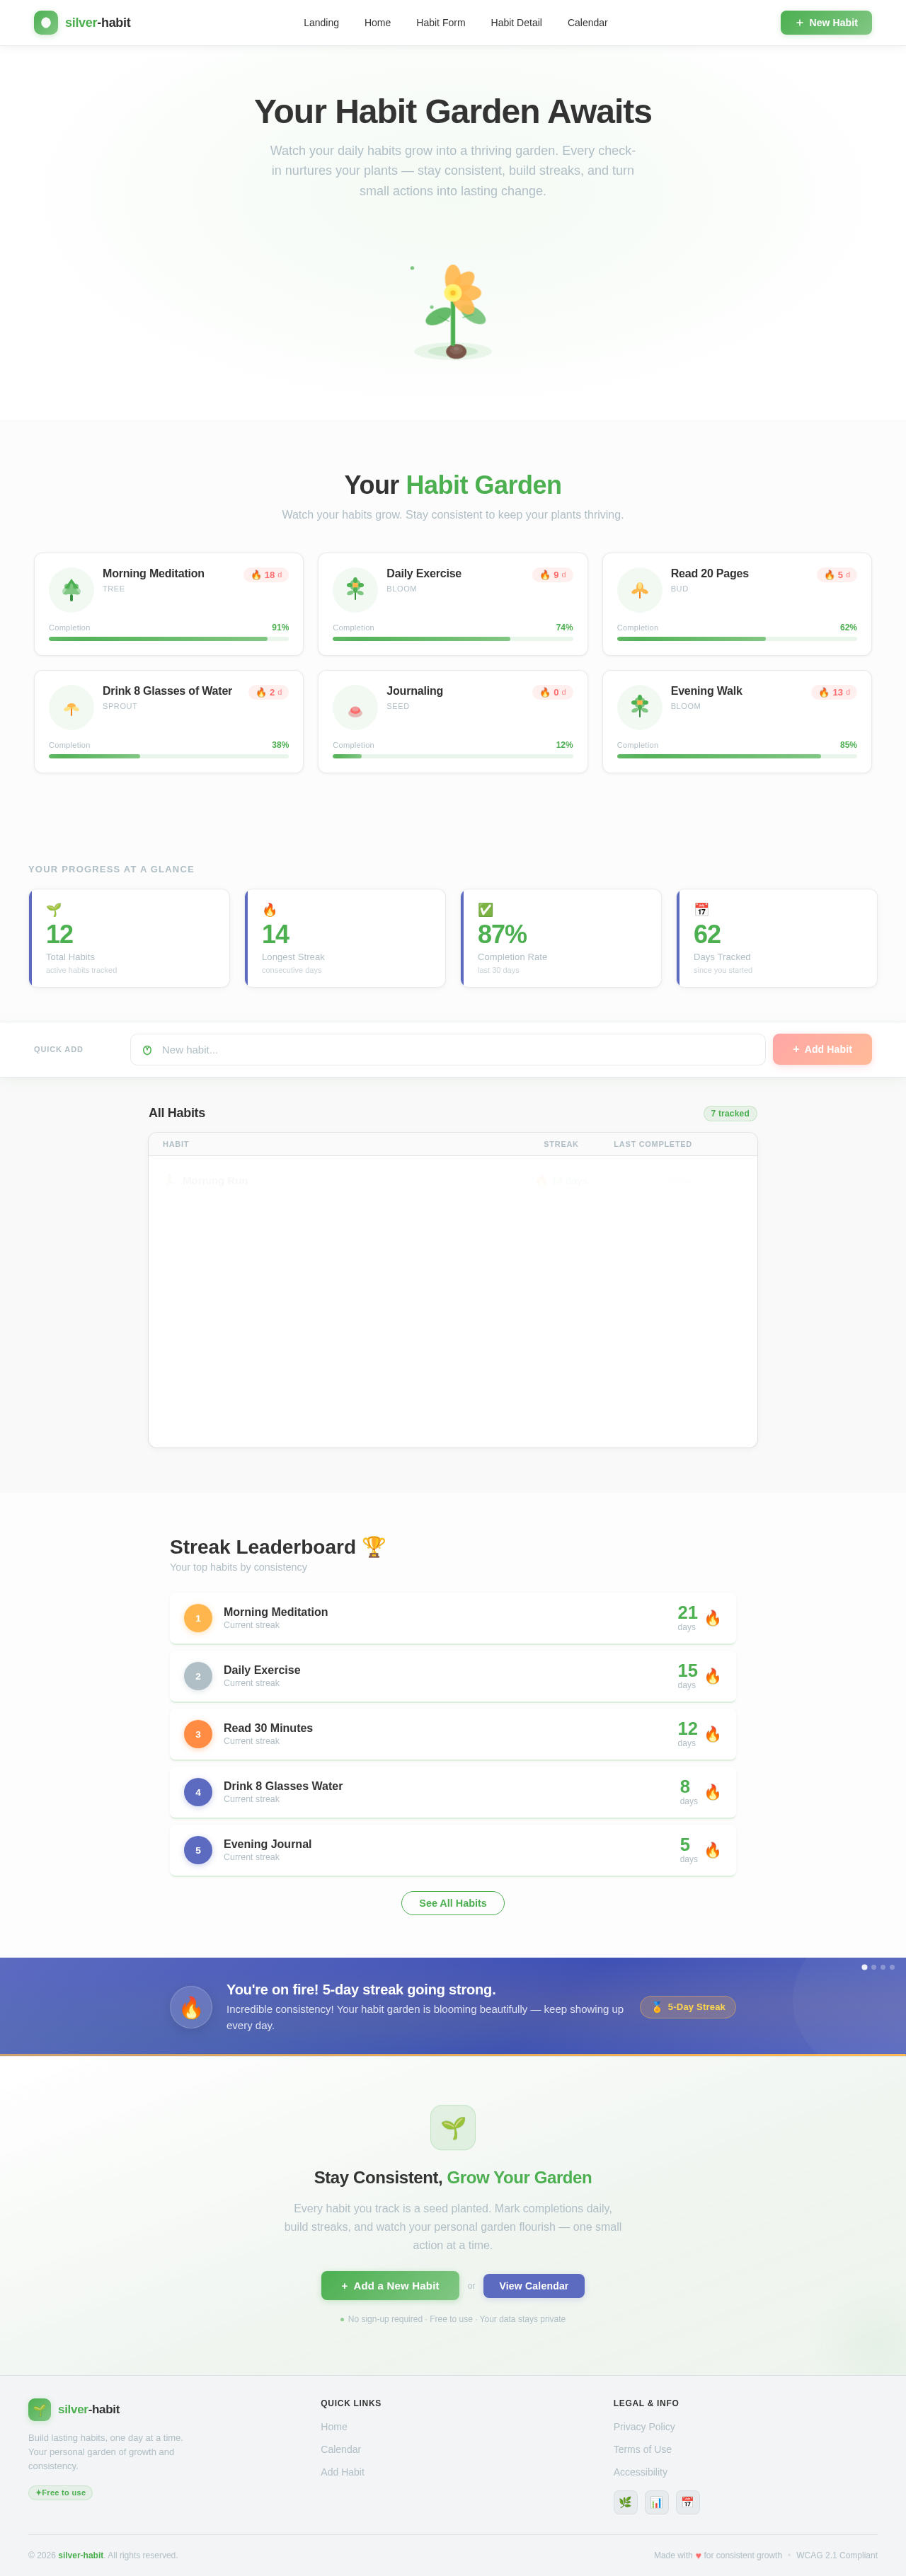Screen dimensions: 906x2576
Task: Click the silver-habit leaf logo icon
Action: coord(46,23)
